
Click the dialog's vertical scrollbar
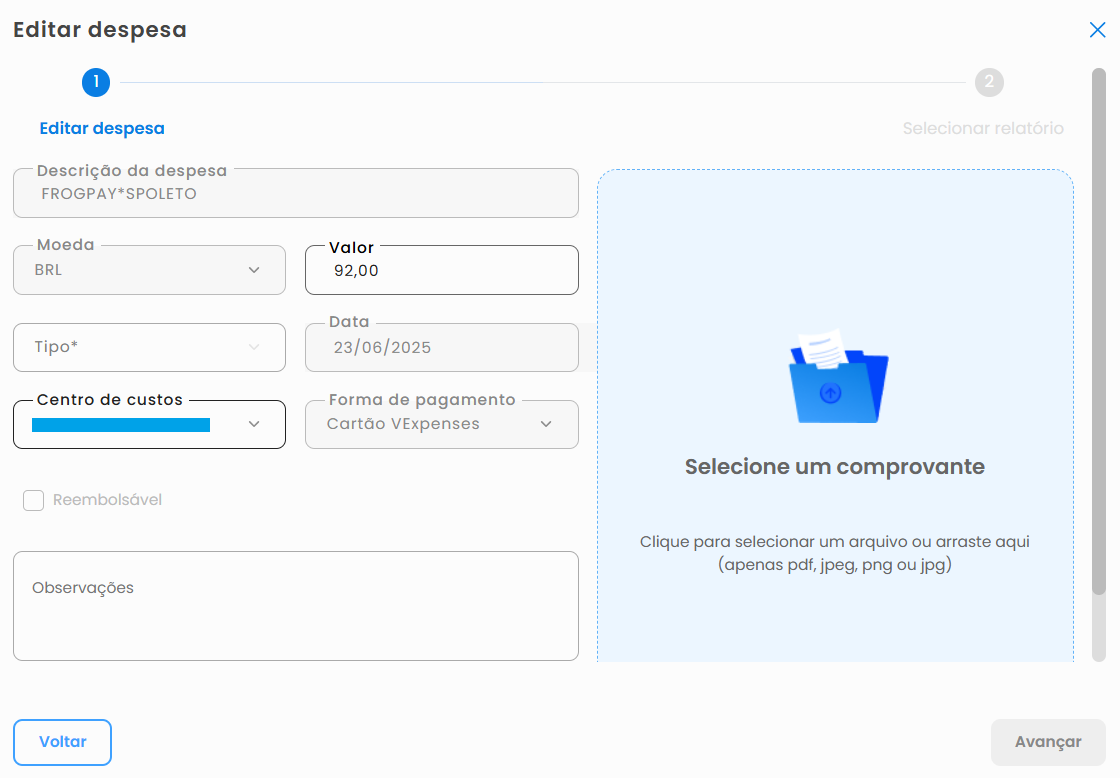click(1099, 331)
